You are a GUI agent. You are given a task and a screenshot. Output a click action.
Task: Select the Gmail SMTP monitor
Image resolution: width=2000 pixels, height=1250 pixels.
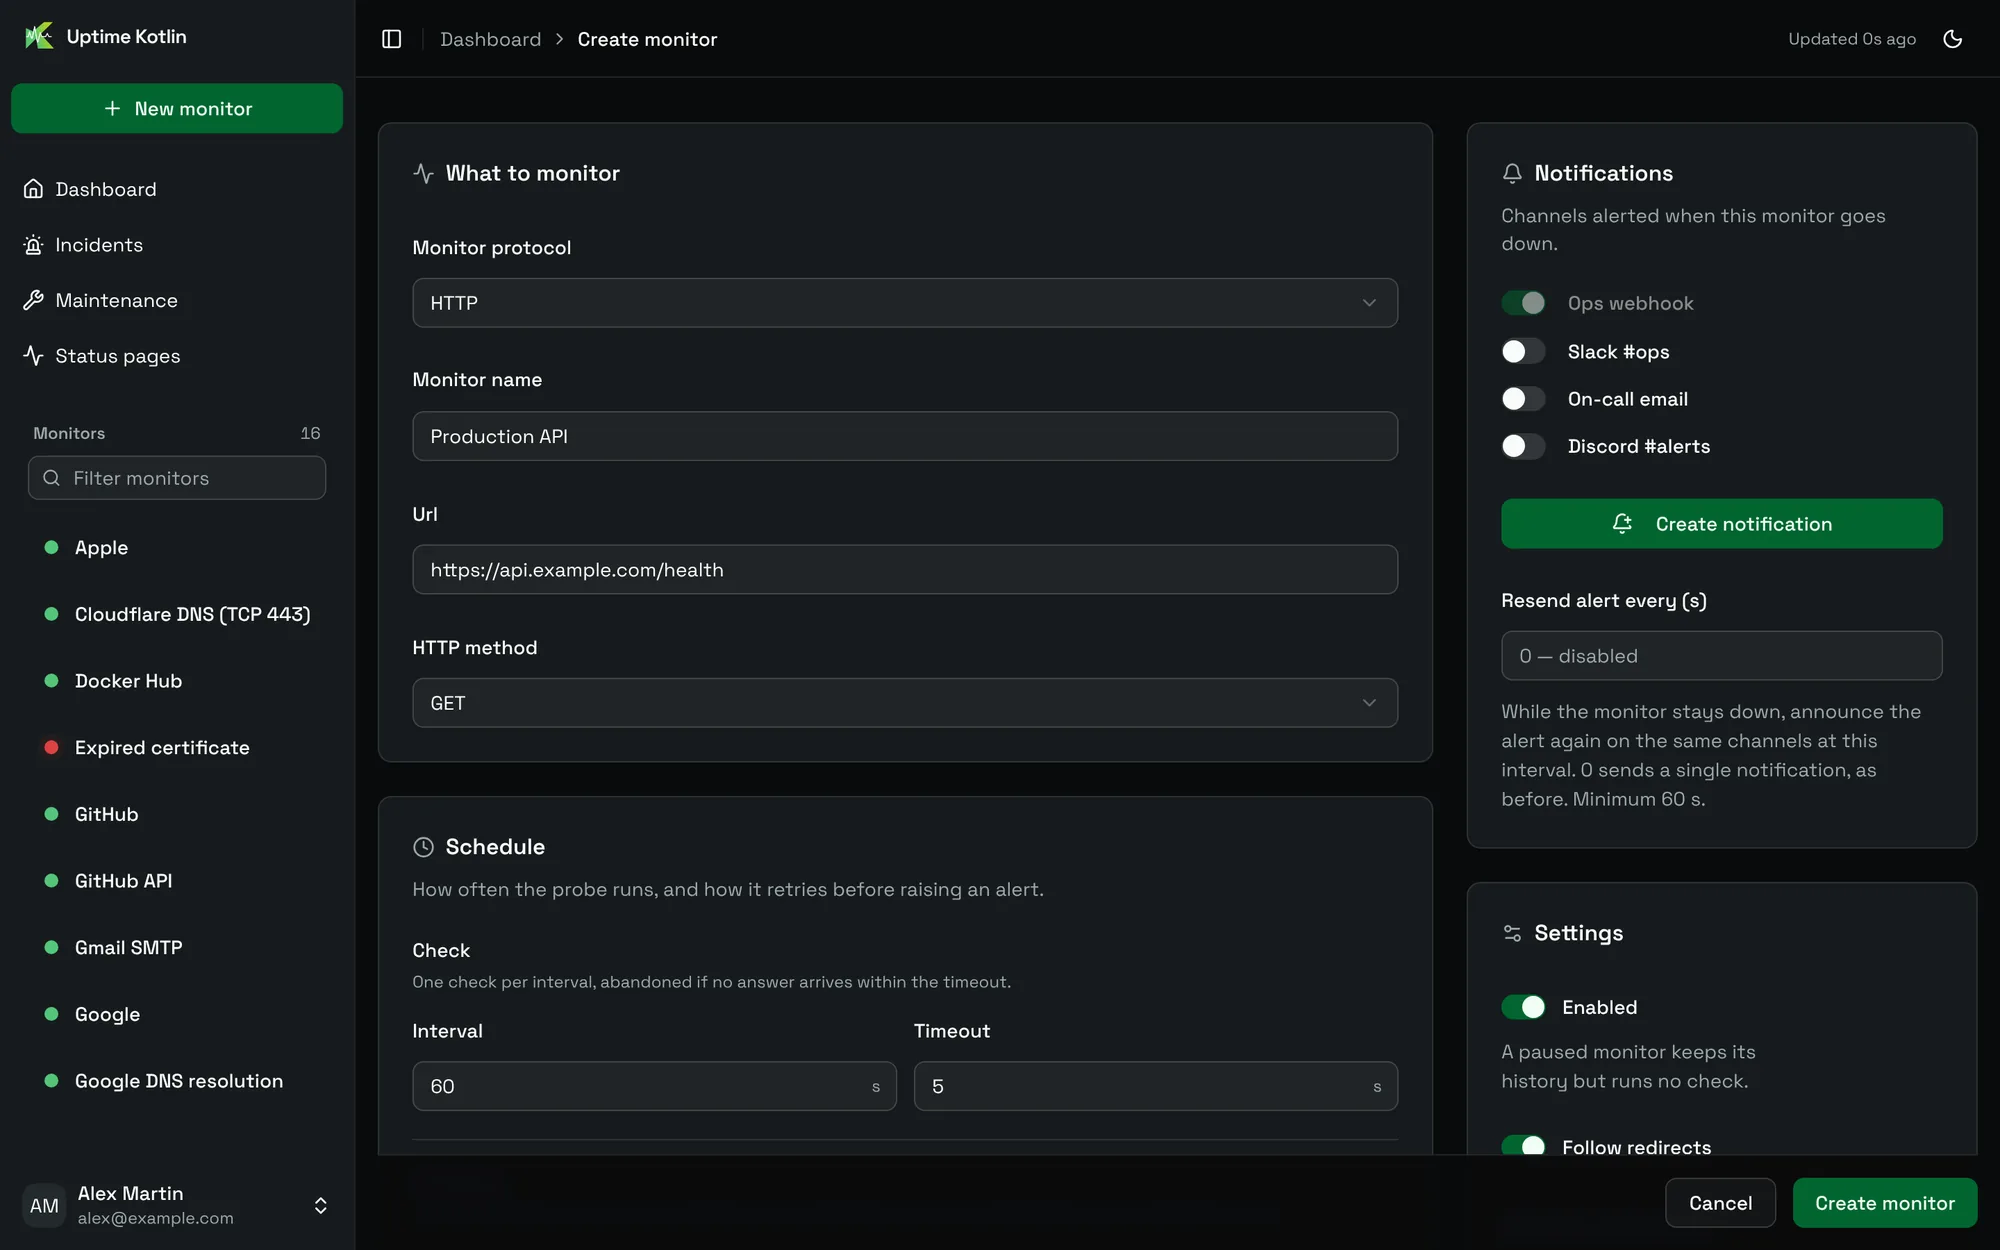coord(177,947)
